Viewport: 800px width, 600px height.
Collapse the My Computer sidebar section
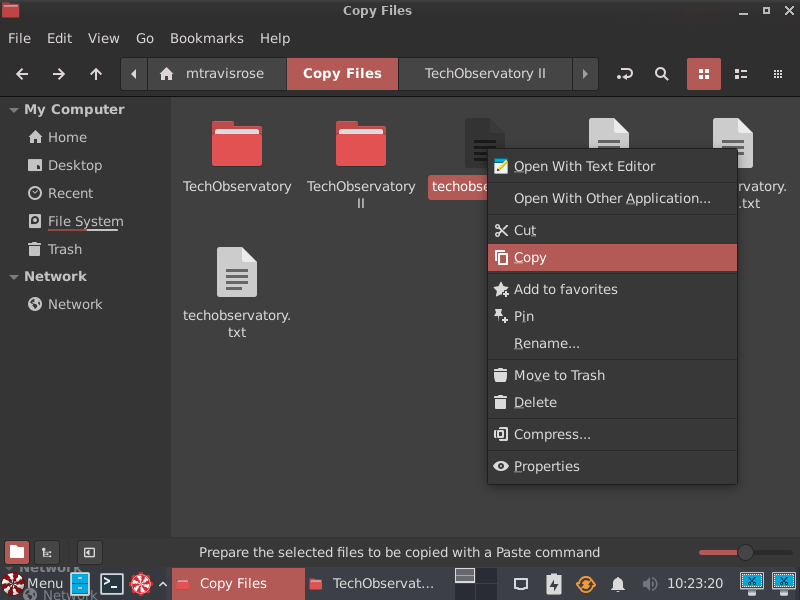[x=13, y=108]
